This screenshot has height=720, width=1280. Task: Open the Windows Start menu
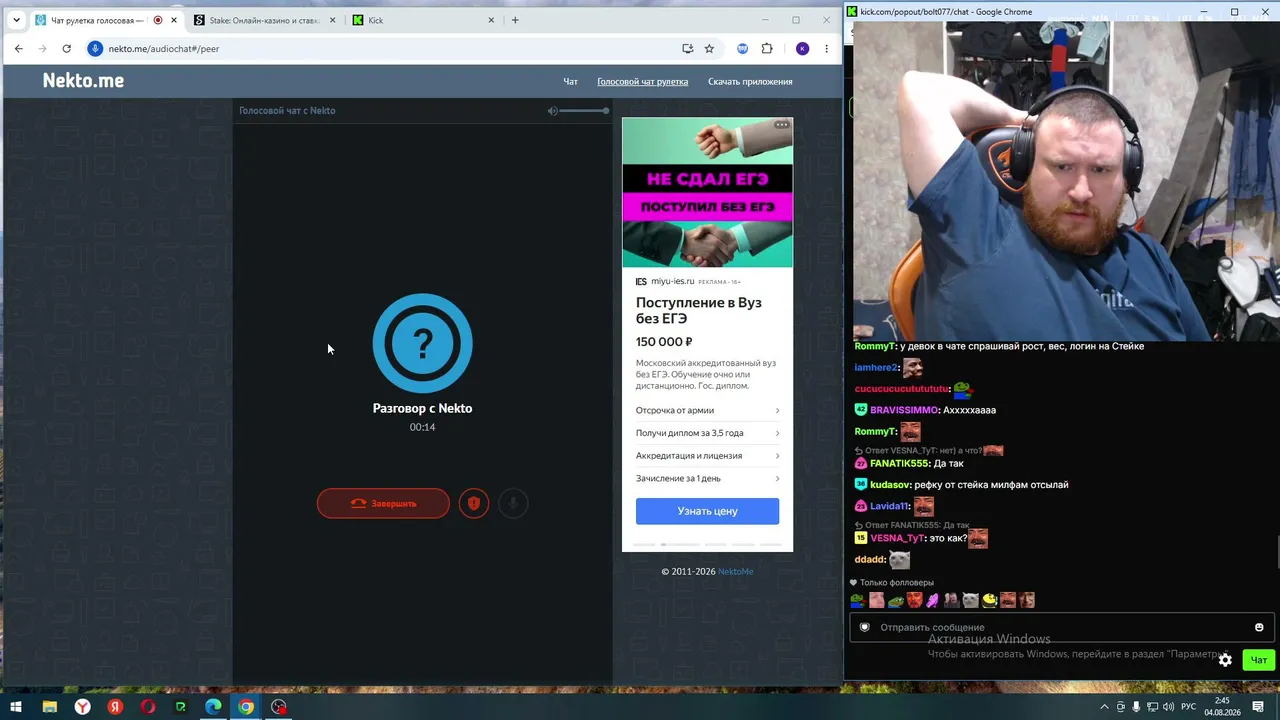[15, 707]
